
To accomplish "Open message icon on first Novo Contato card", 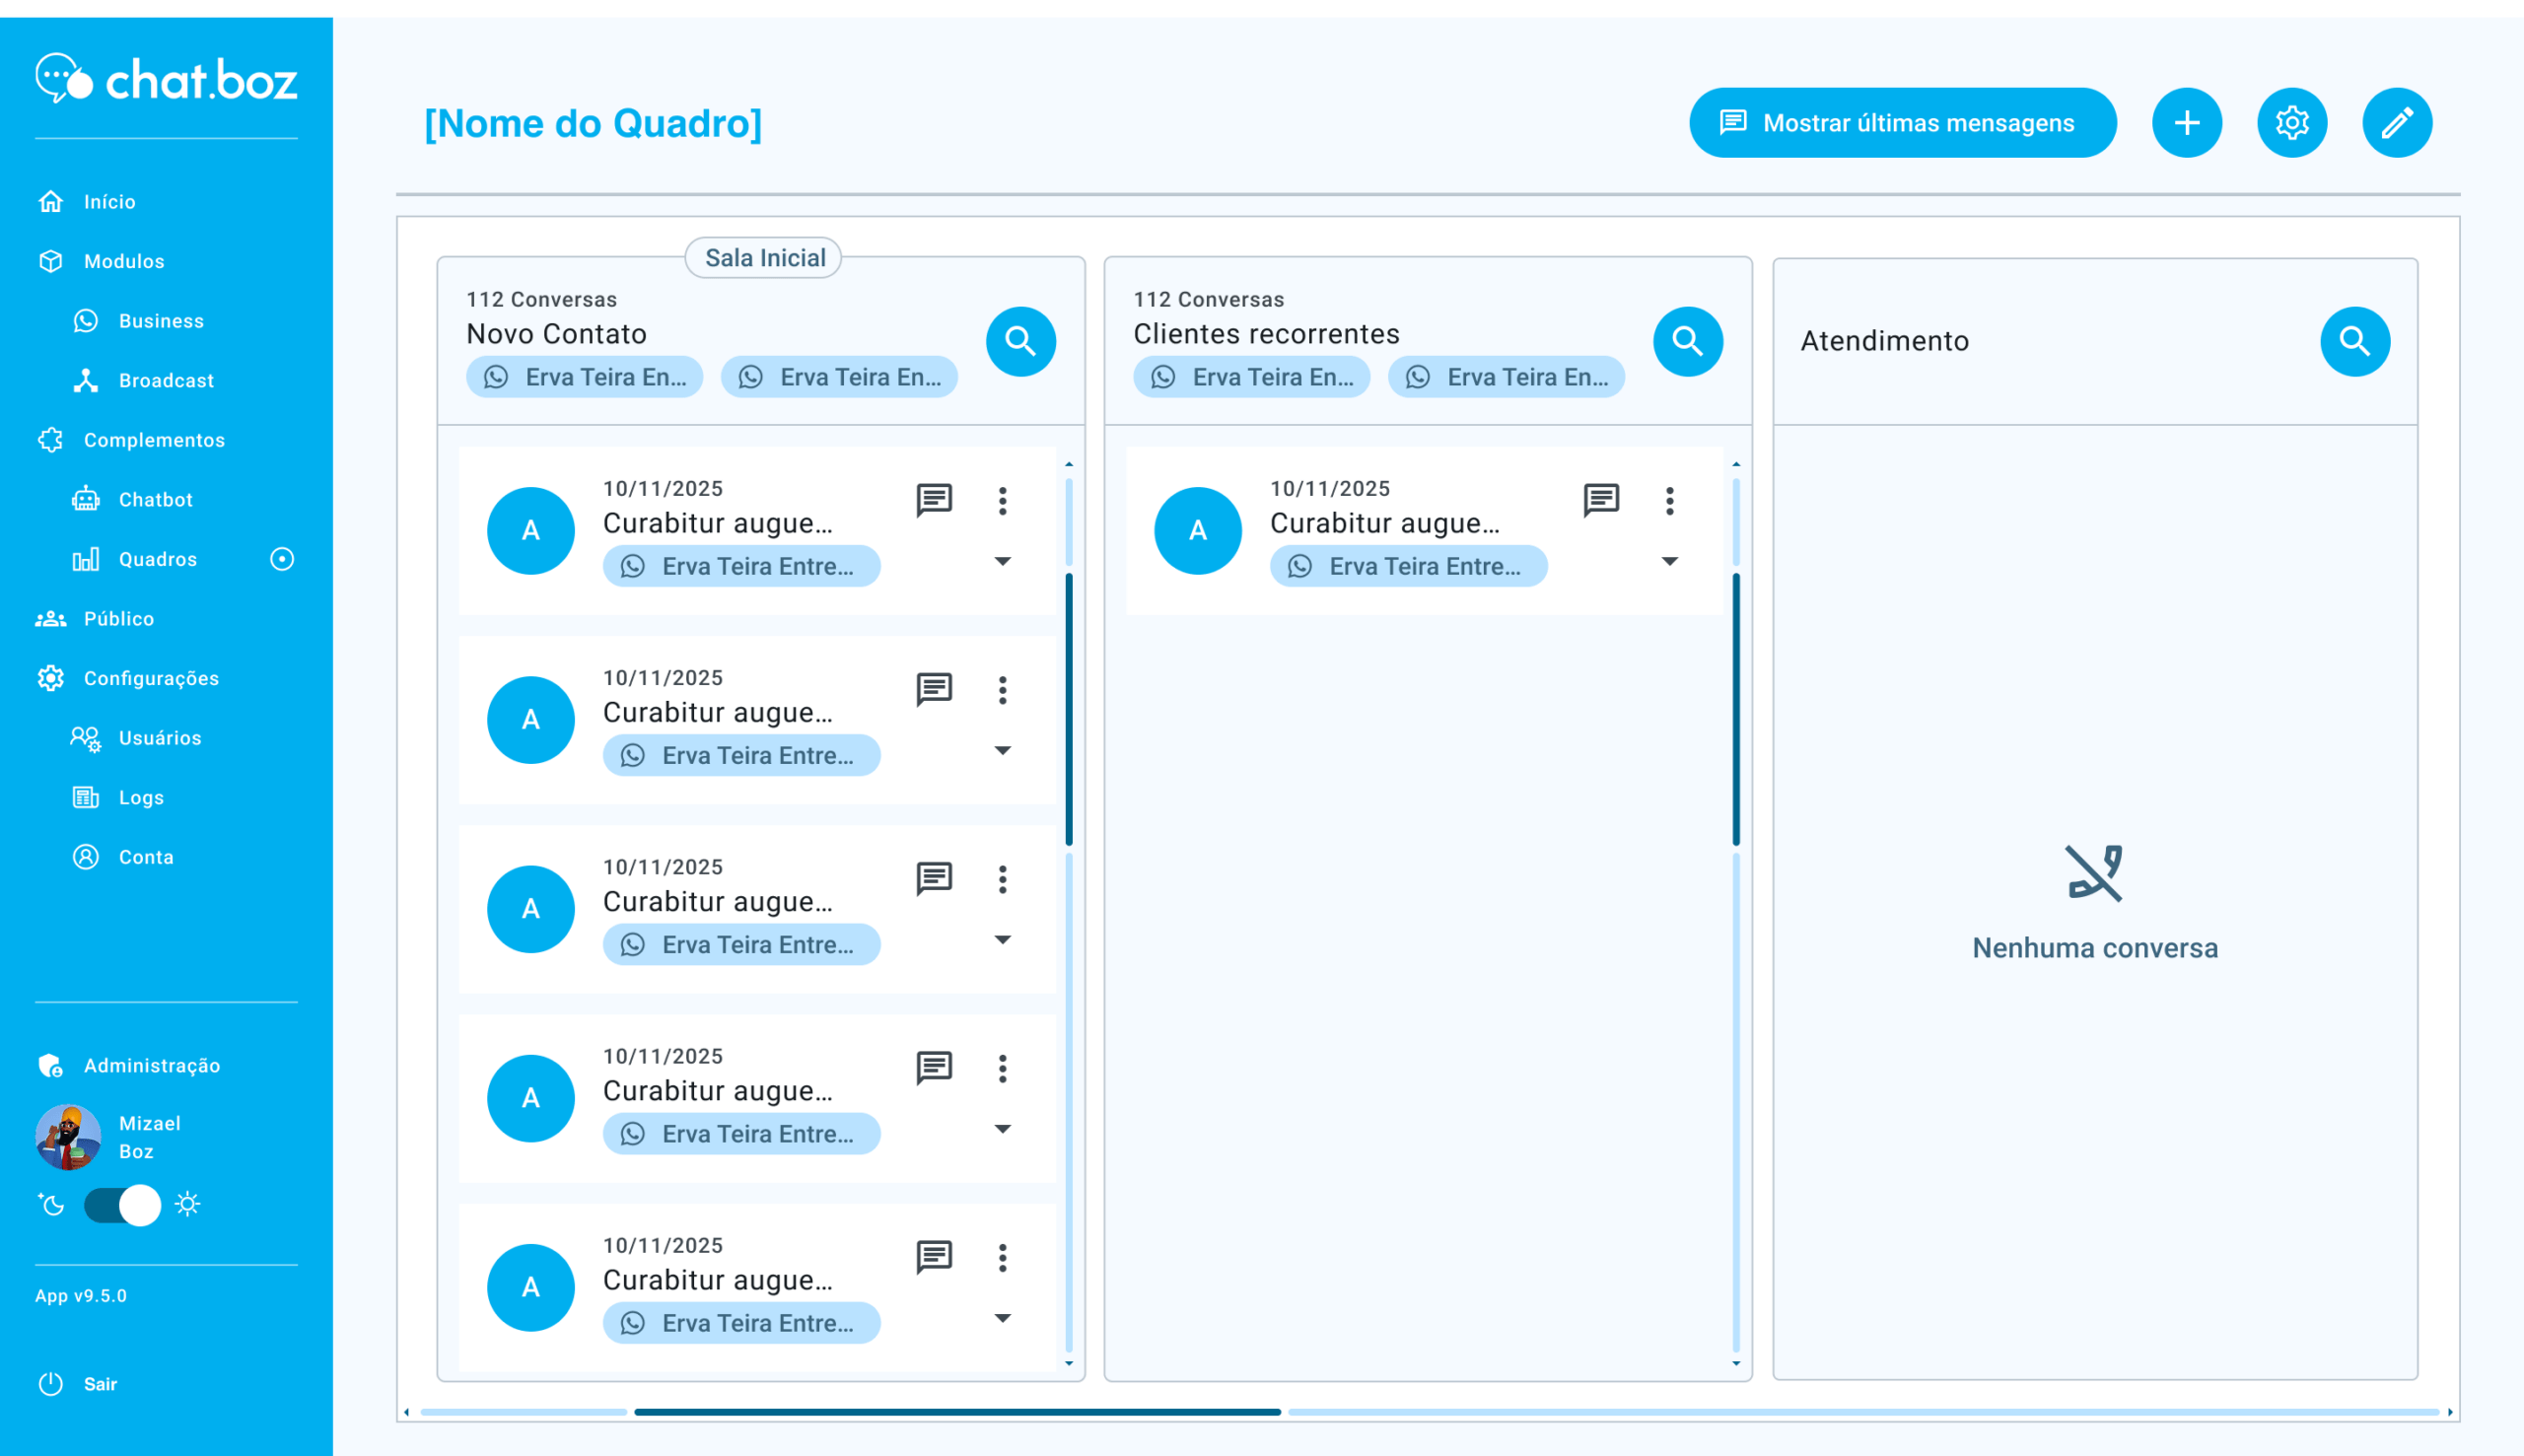I will point(933,500).
